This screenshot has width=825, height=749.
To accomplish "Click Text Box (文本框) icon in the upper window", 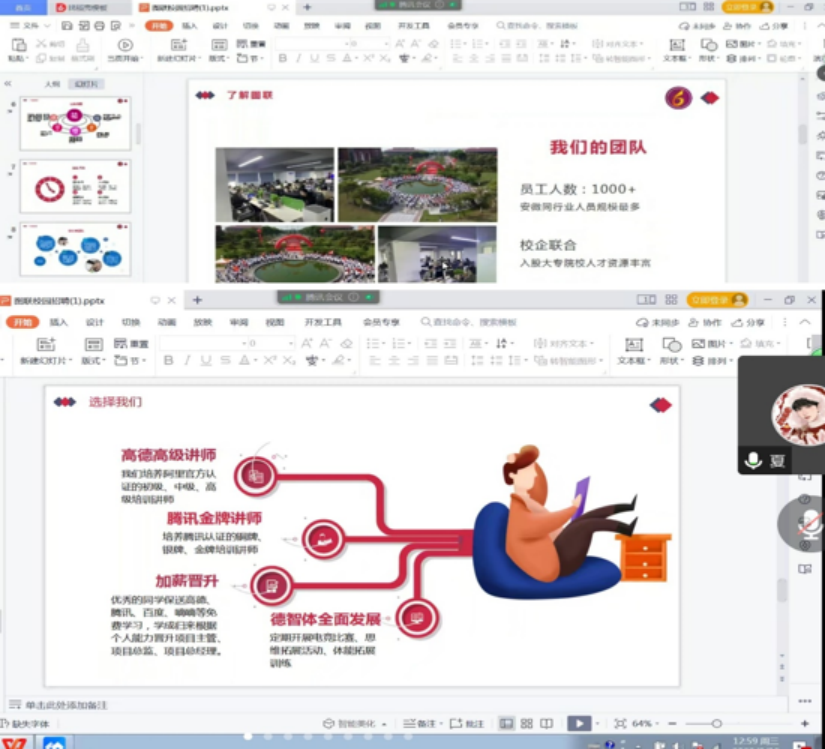I will coord(677,45).
